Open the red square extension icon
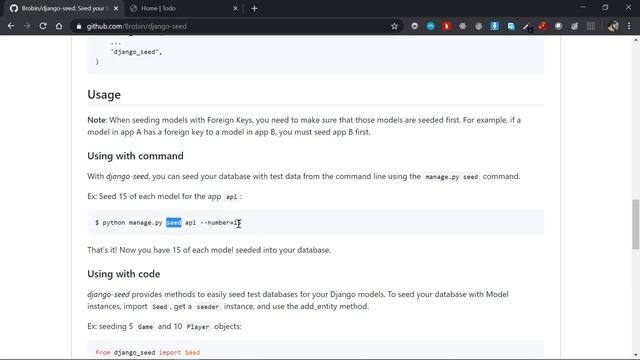Screen dimensions: 640x360 click(446, 26)
